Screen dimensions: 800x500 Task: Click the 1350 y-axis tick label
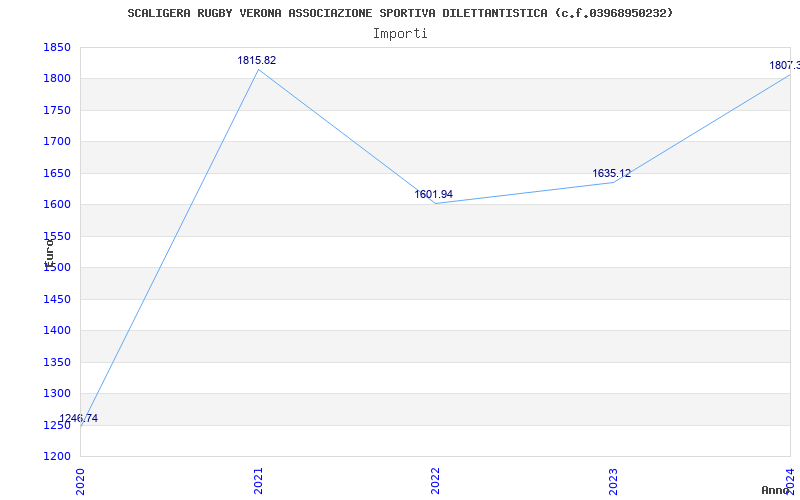(x=57, y=362)
